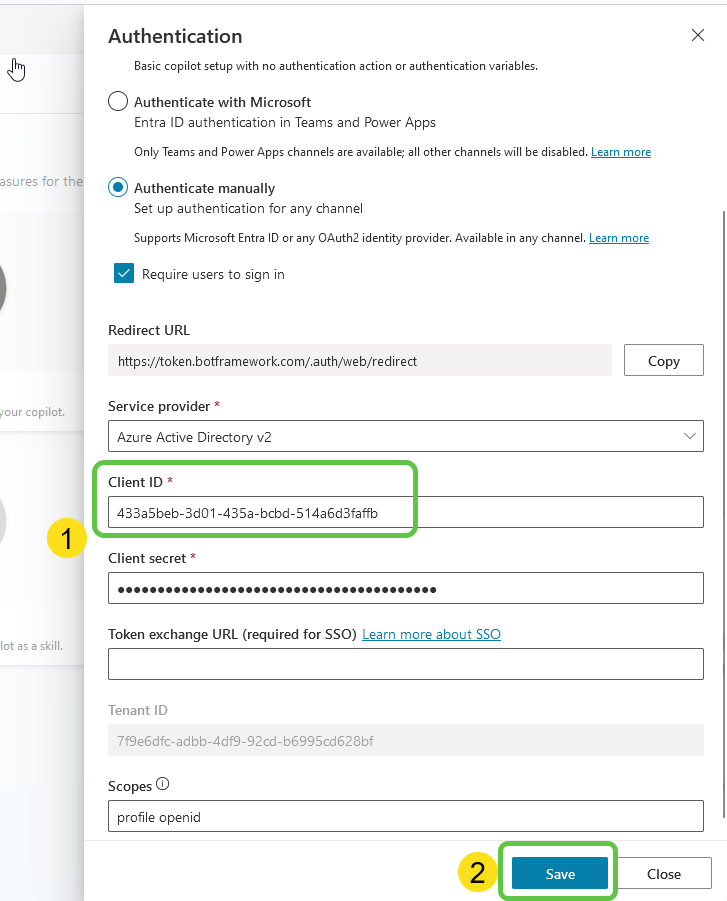This screenshot has height=901, width=727.
Task: Click the Close button at bottom
Action: [663, 874]
